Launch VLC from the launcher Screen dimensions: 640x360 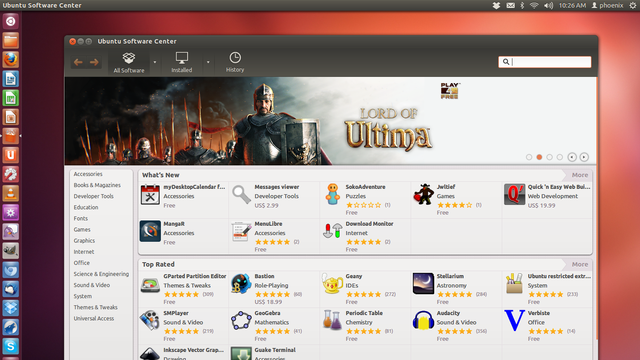click(11, 193)
